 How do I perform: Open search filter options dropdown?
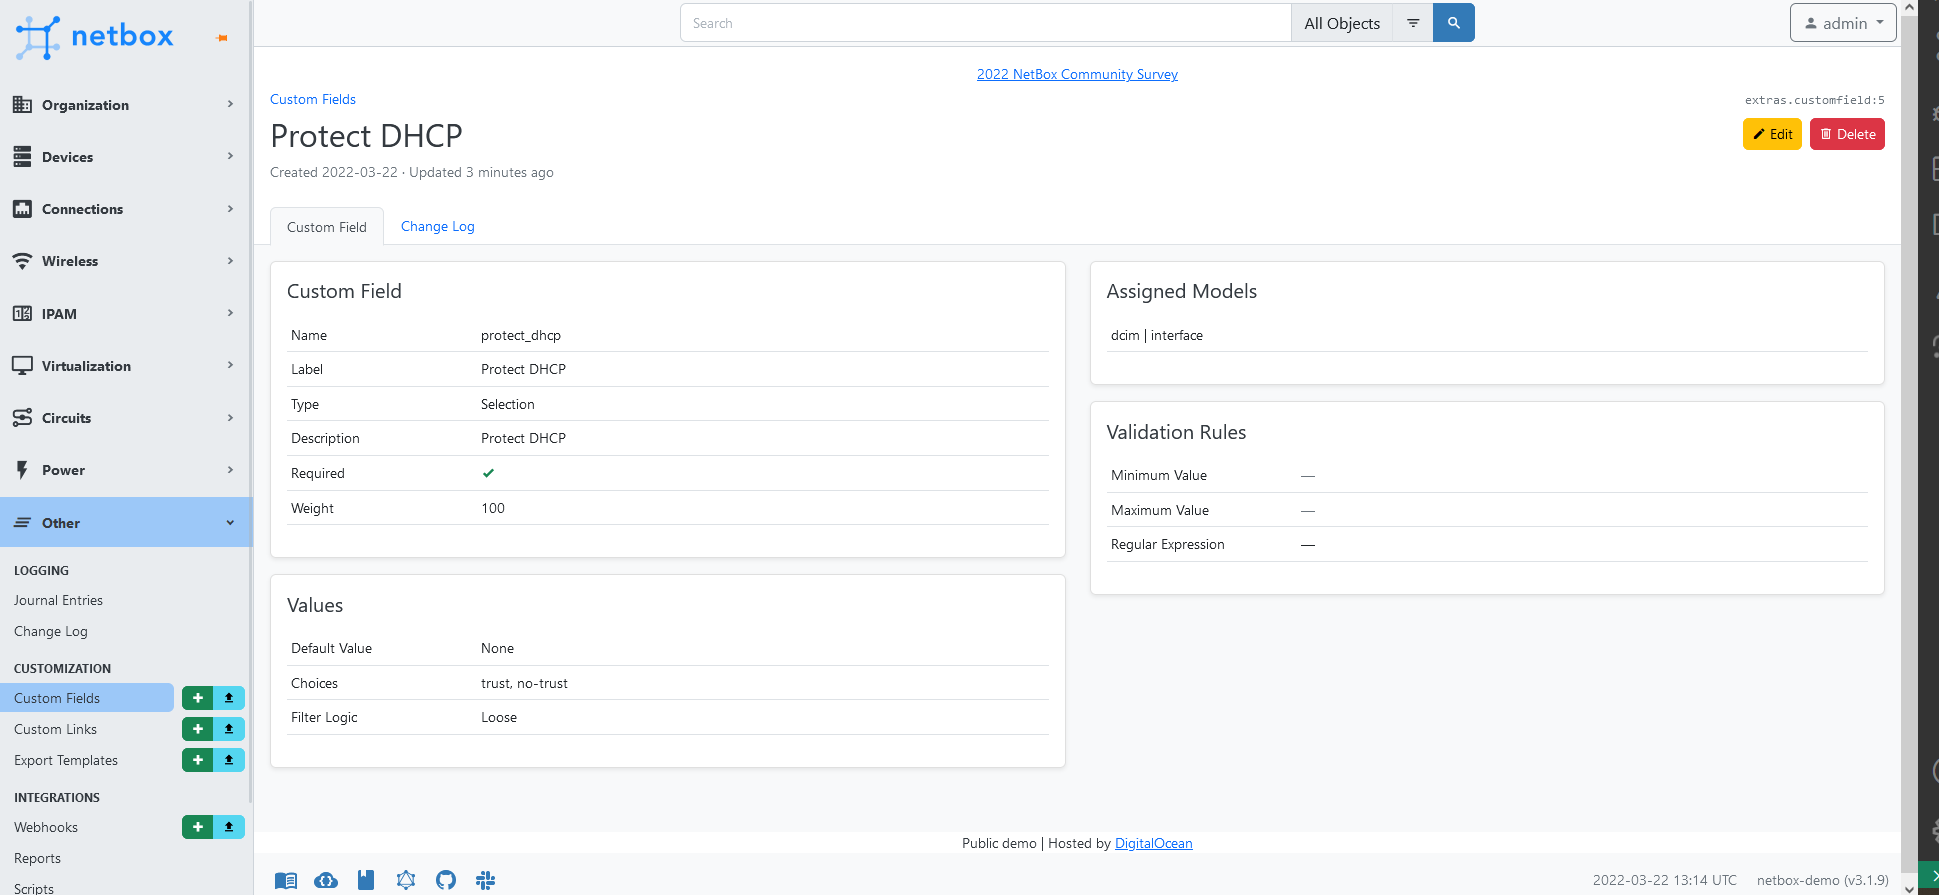pyautogui.click(x=1413, y=23)
